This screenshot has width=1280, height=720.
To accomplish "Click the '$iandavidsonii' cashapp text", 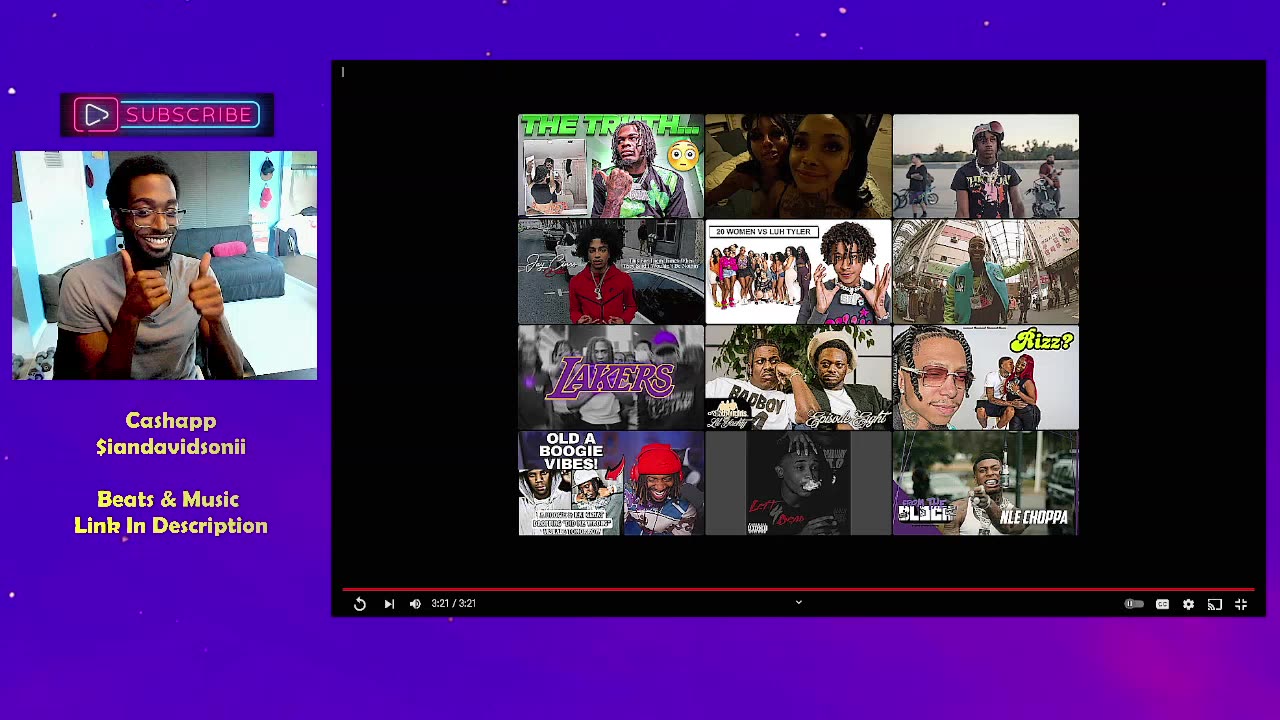I will [x=171, y=447].
